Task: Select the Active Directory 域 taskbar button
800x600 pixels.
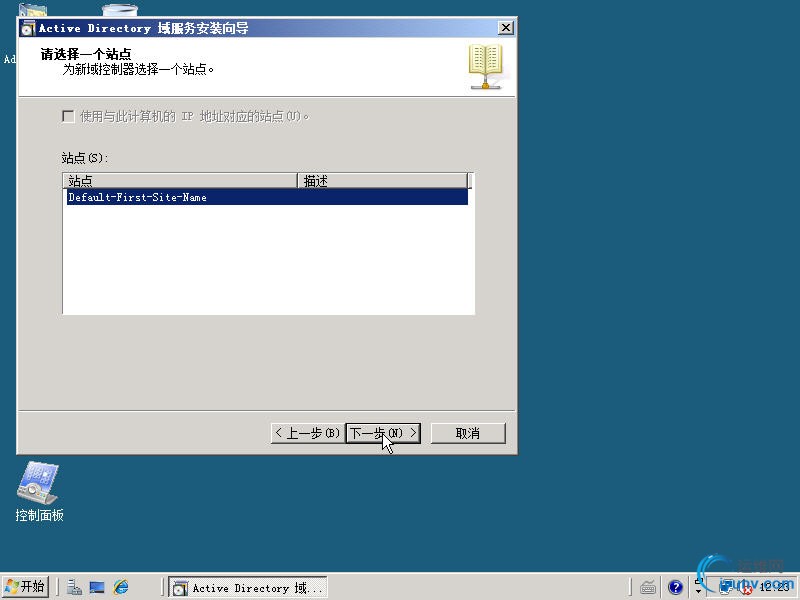Action: (x=248, y=588)
